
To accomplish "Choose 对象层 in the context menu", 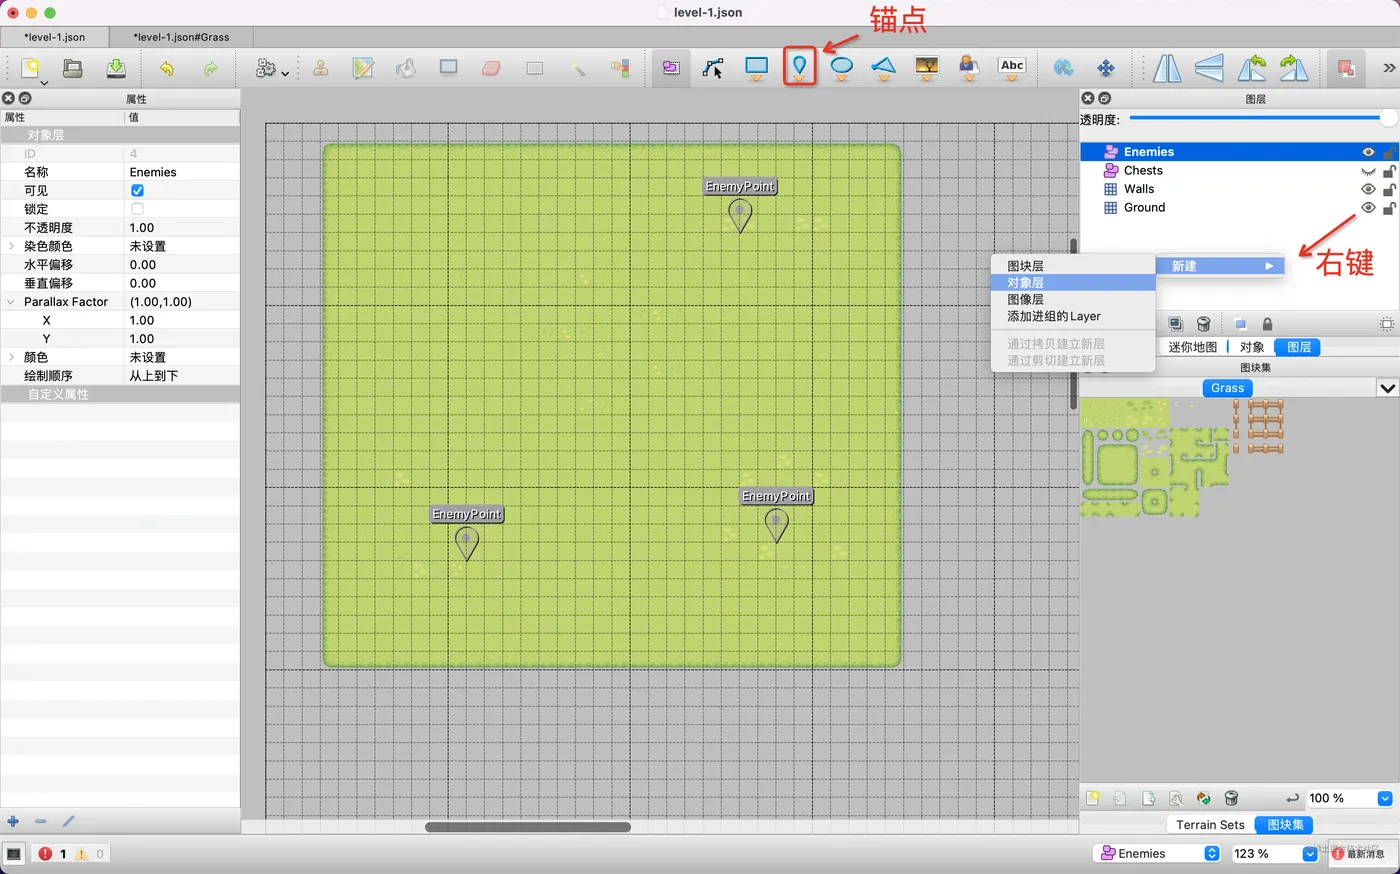I will [1073, 283].
